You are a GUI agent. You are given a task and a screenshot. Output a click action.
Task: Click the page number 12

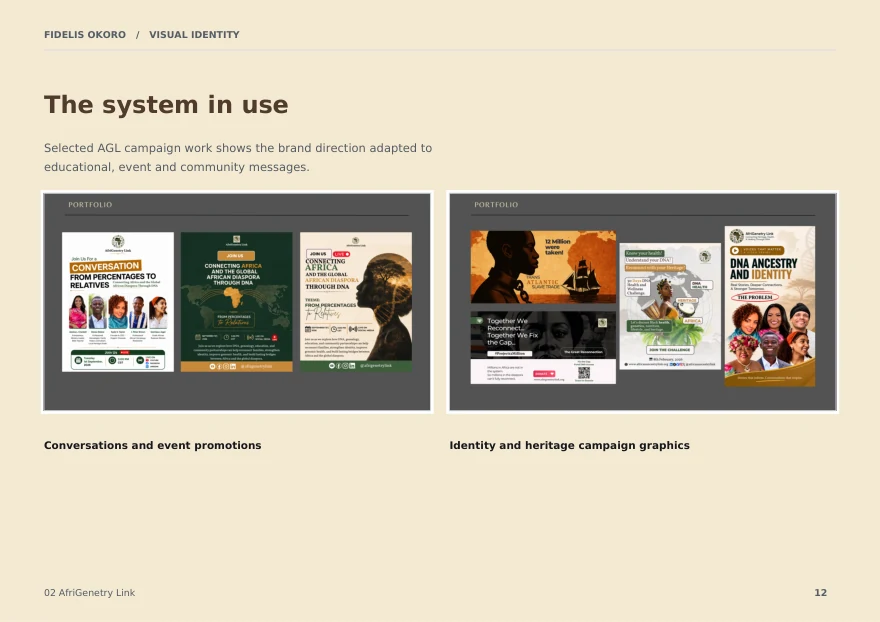coord(821,593)
